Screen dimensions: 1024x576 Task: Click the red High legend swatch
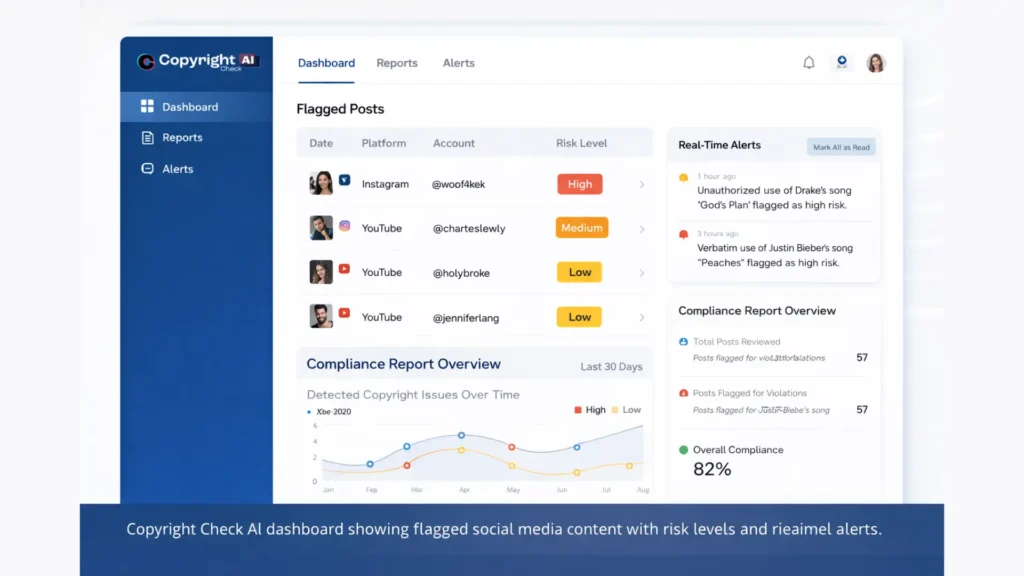pos(577,409)
